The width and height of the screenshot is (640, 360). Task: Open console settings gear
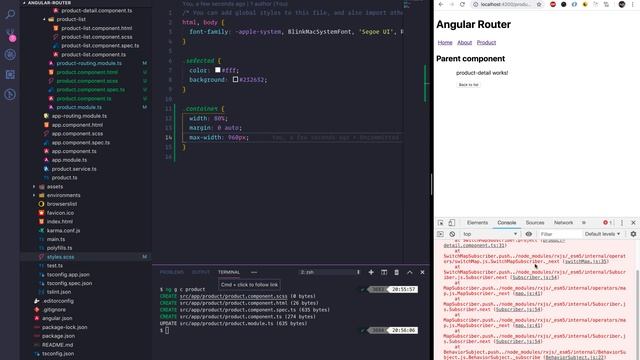click(633, 234)
